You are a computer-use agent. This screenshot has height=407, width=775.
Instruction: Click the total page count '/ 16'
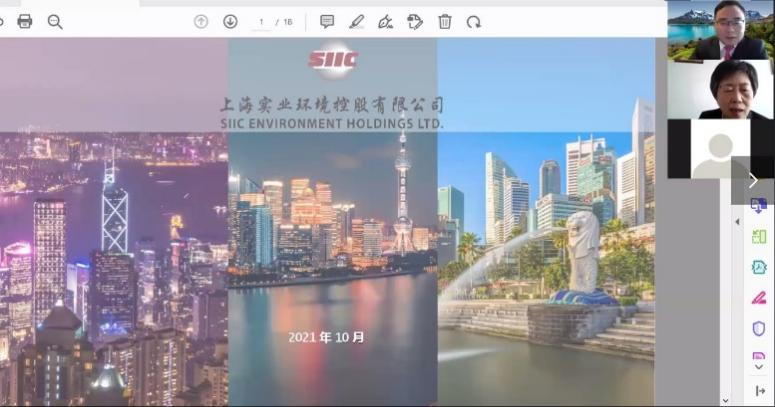point(284,22)
